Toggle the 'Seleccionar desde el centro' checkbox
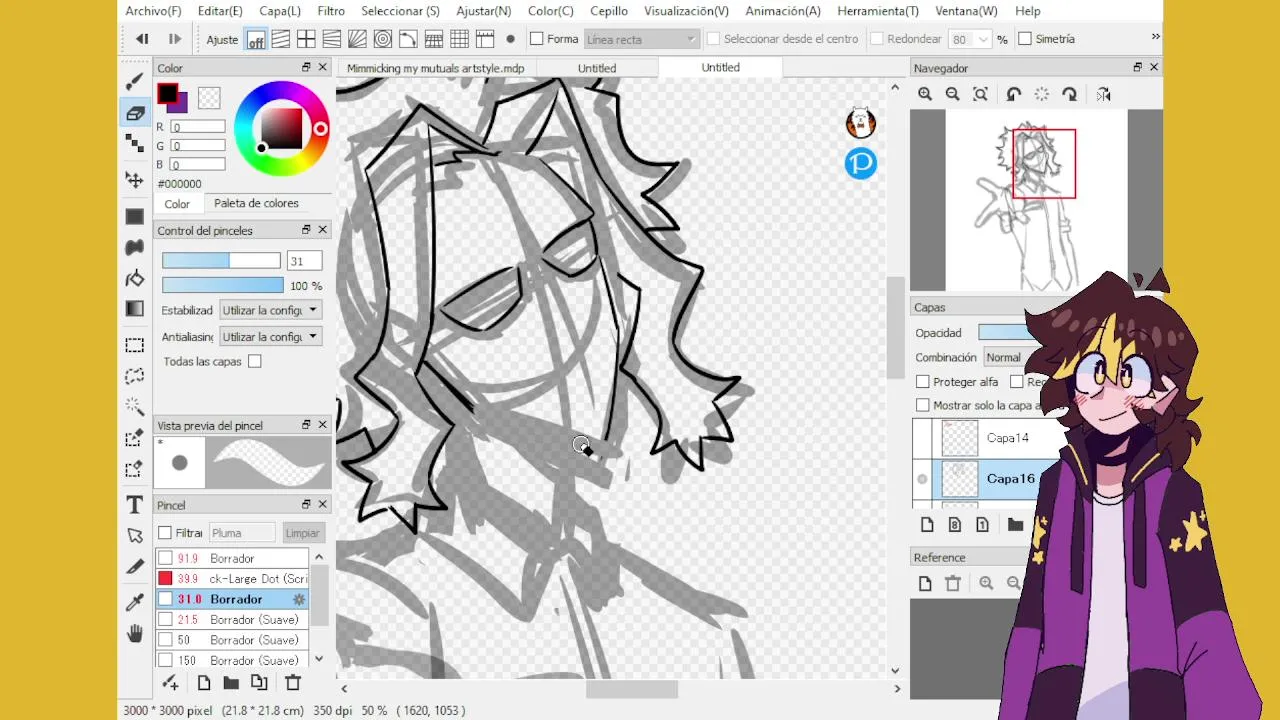 tap(713, 39)
